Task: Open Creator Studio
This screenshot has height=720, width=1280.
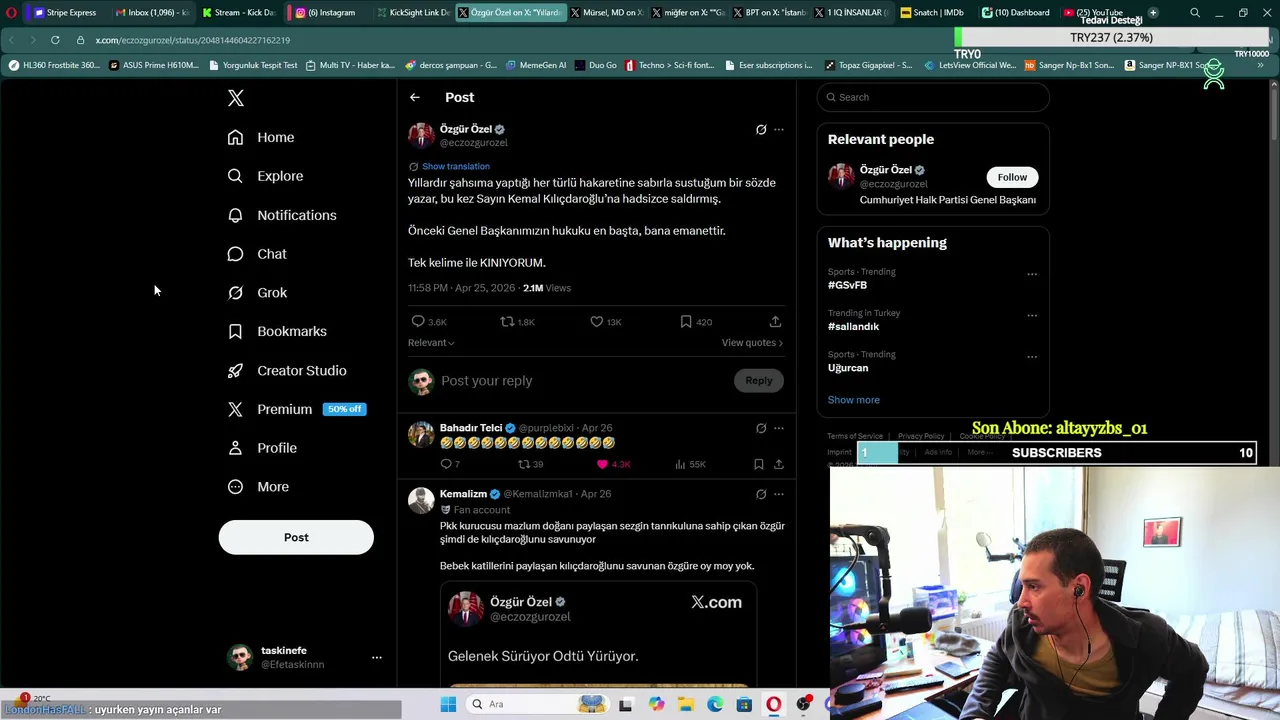Action: pos(287,370)
